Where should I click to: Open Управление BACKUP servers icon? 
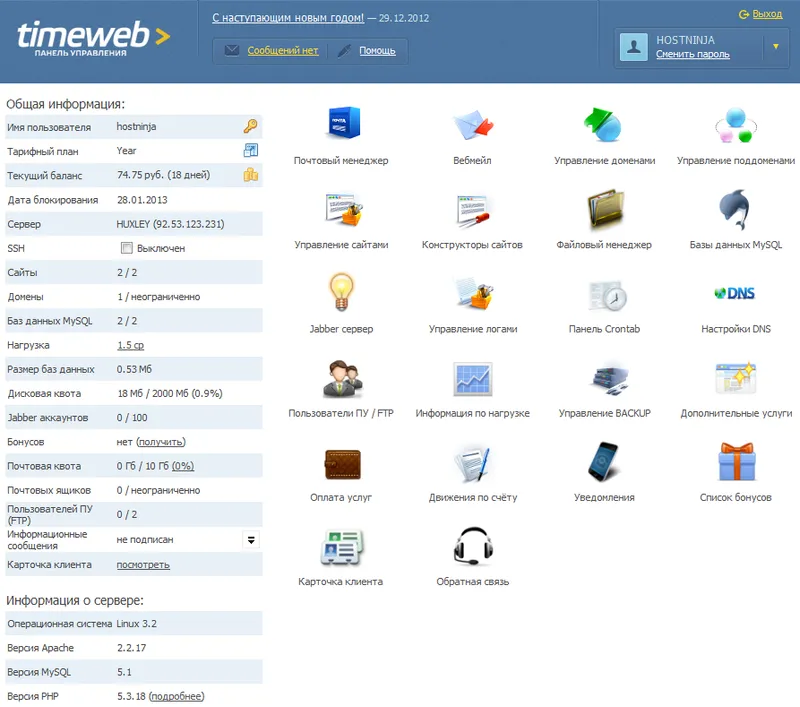(x=610, y=379)
